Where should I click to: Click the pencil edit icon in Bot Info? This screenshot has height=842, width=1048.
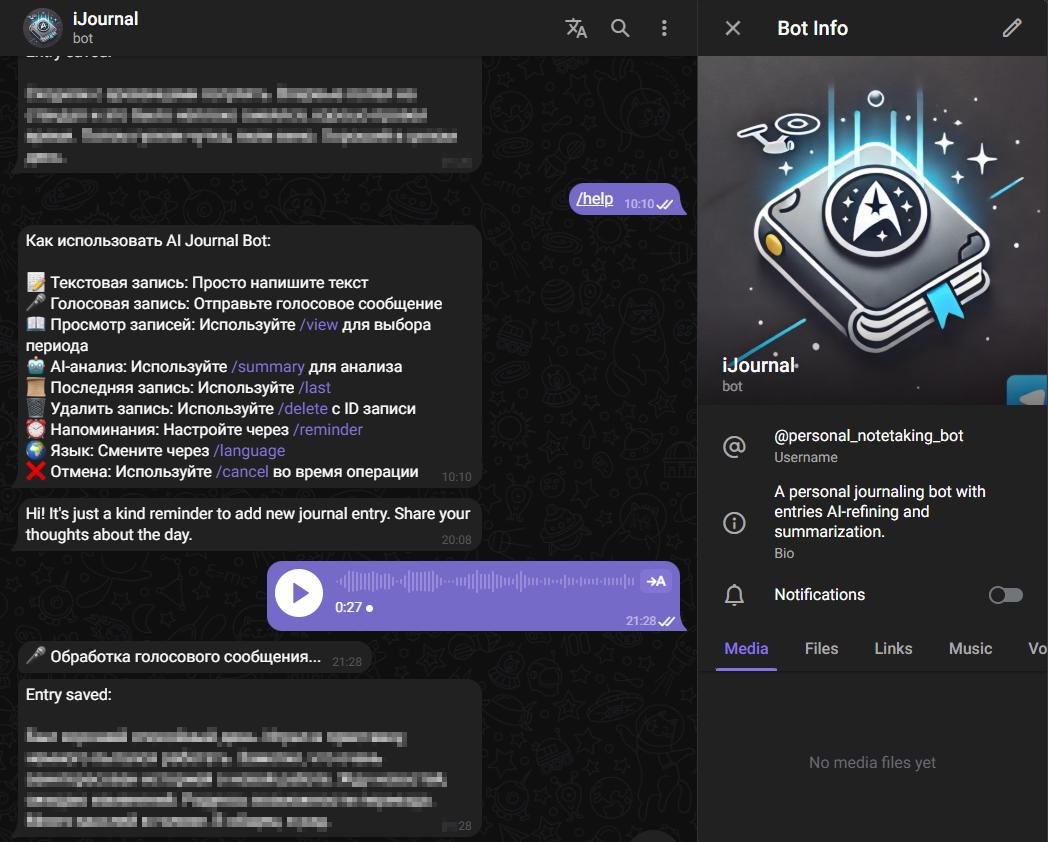1012,28
